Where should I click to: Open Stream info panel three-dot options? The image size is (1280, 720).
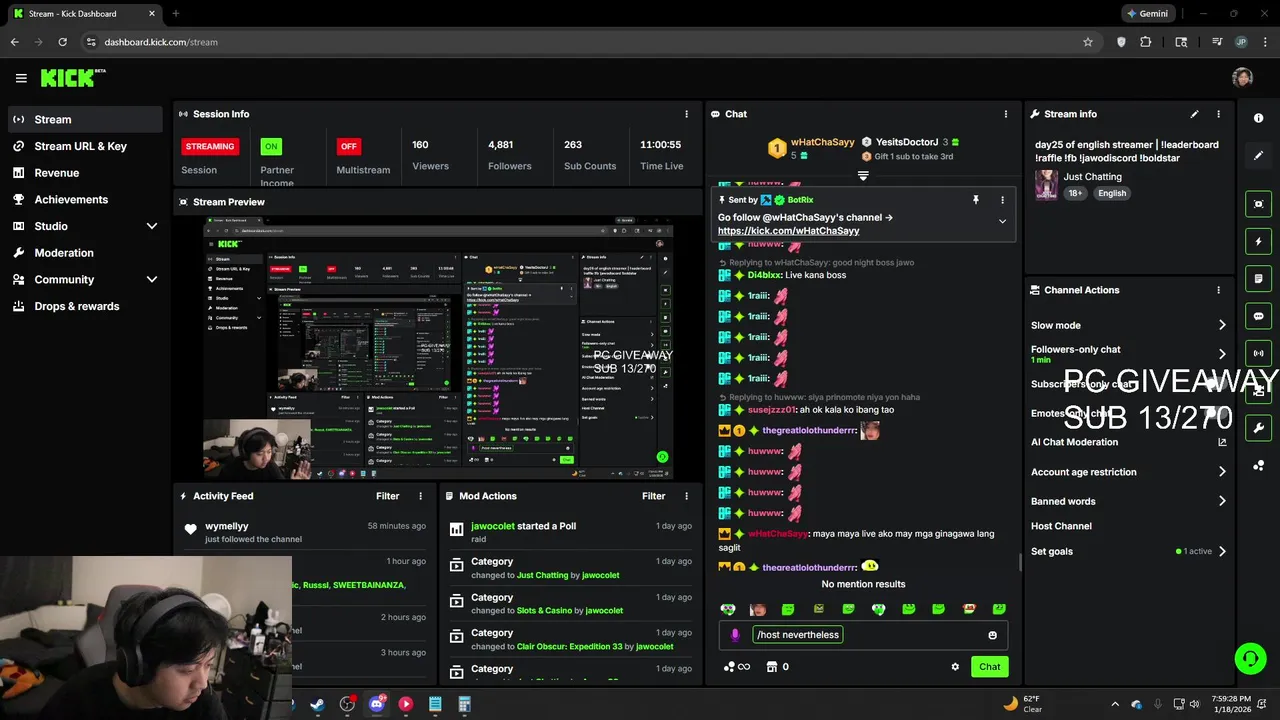[1218, 114]
